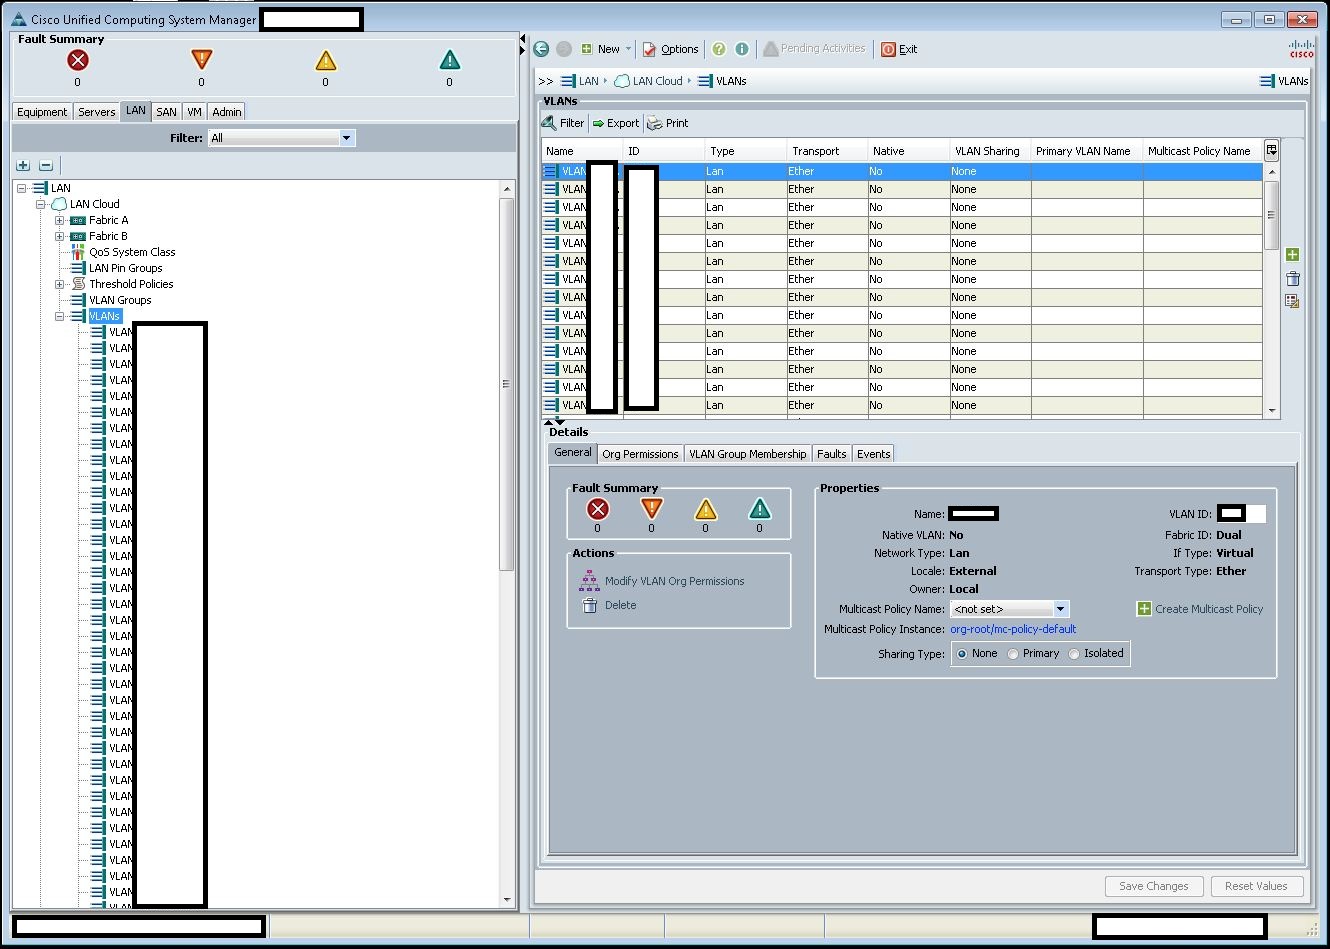1330x949 pixels.
Task: Click the VLAN table vertical scrollbar thumb
Action: [x=1272, y=215]
